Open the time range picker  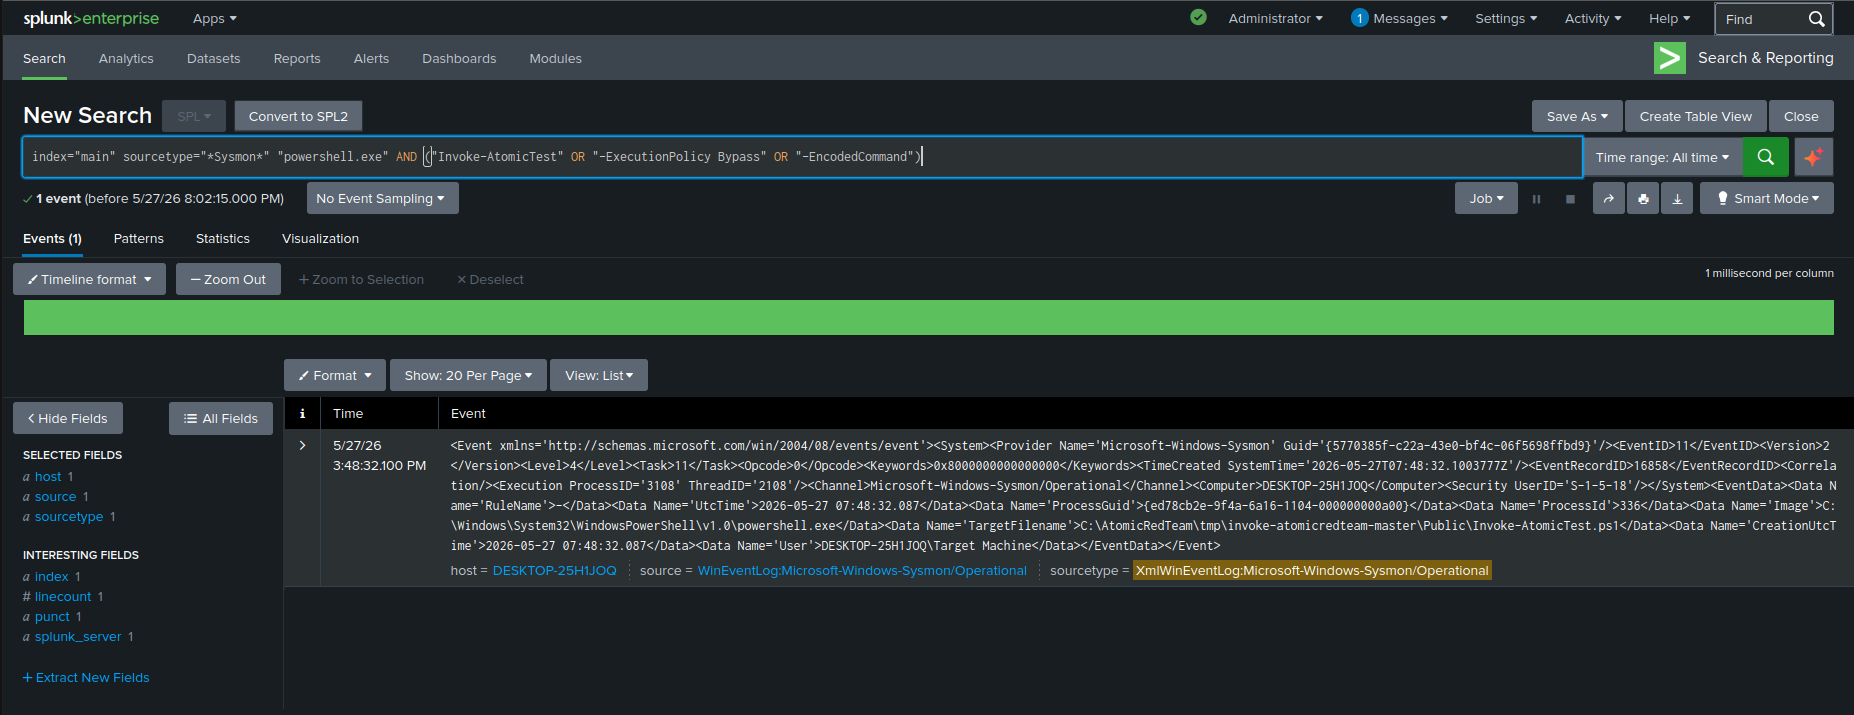[x=1662, y=157]
